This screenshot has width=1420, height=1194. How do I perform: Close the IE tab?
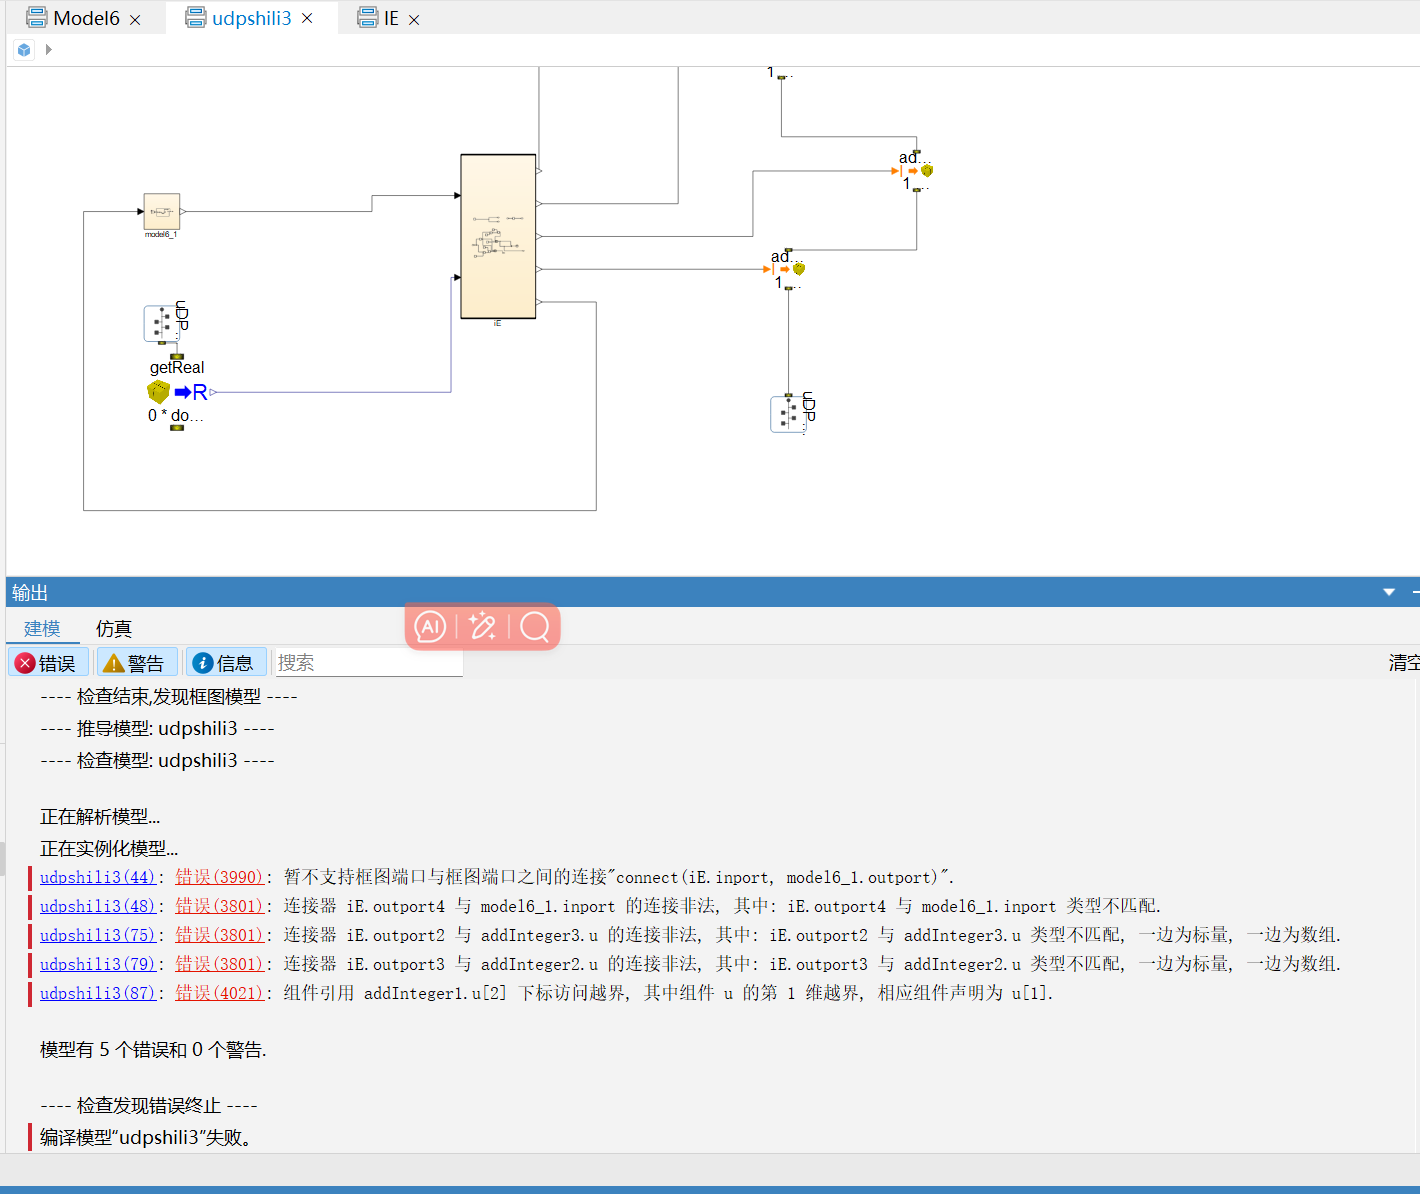pos(414,19)
